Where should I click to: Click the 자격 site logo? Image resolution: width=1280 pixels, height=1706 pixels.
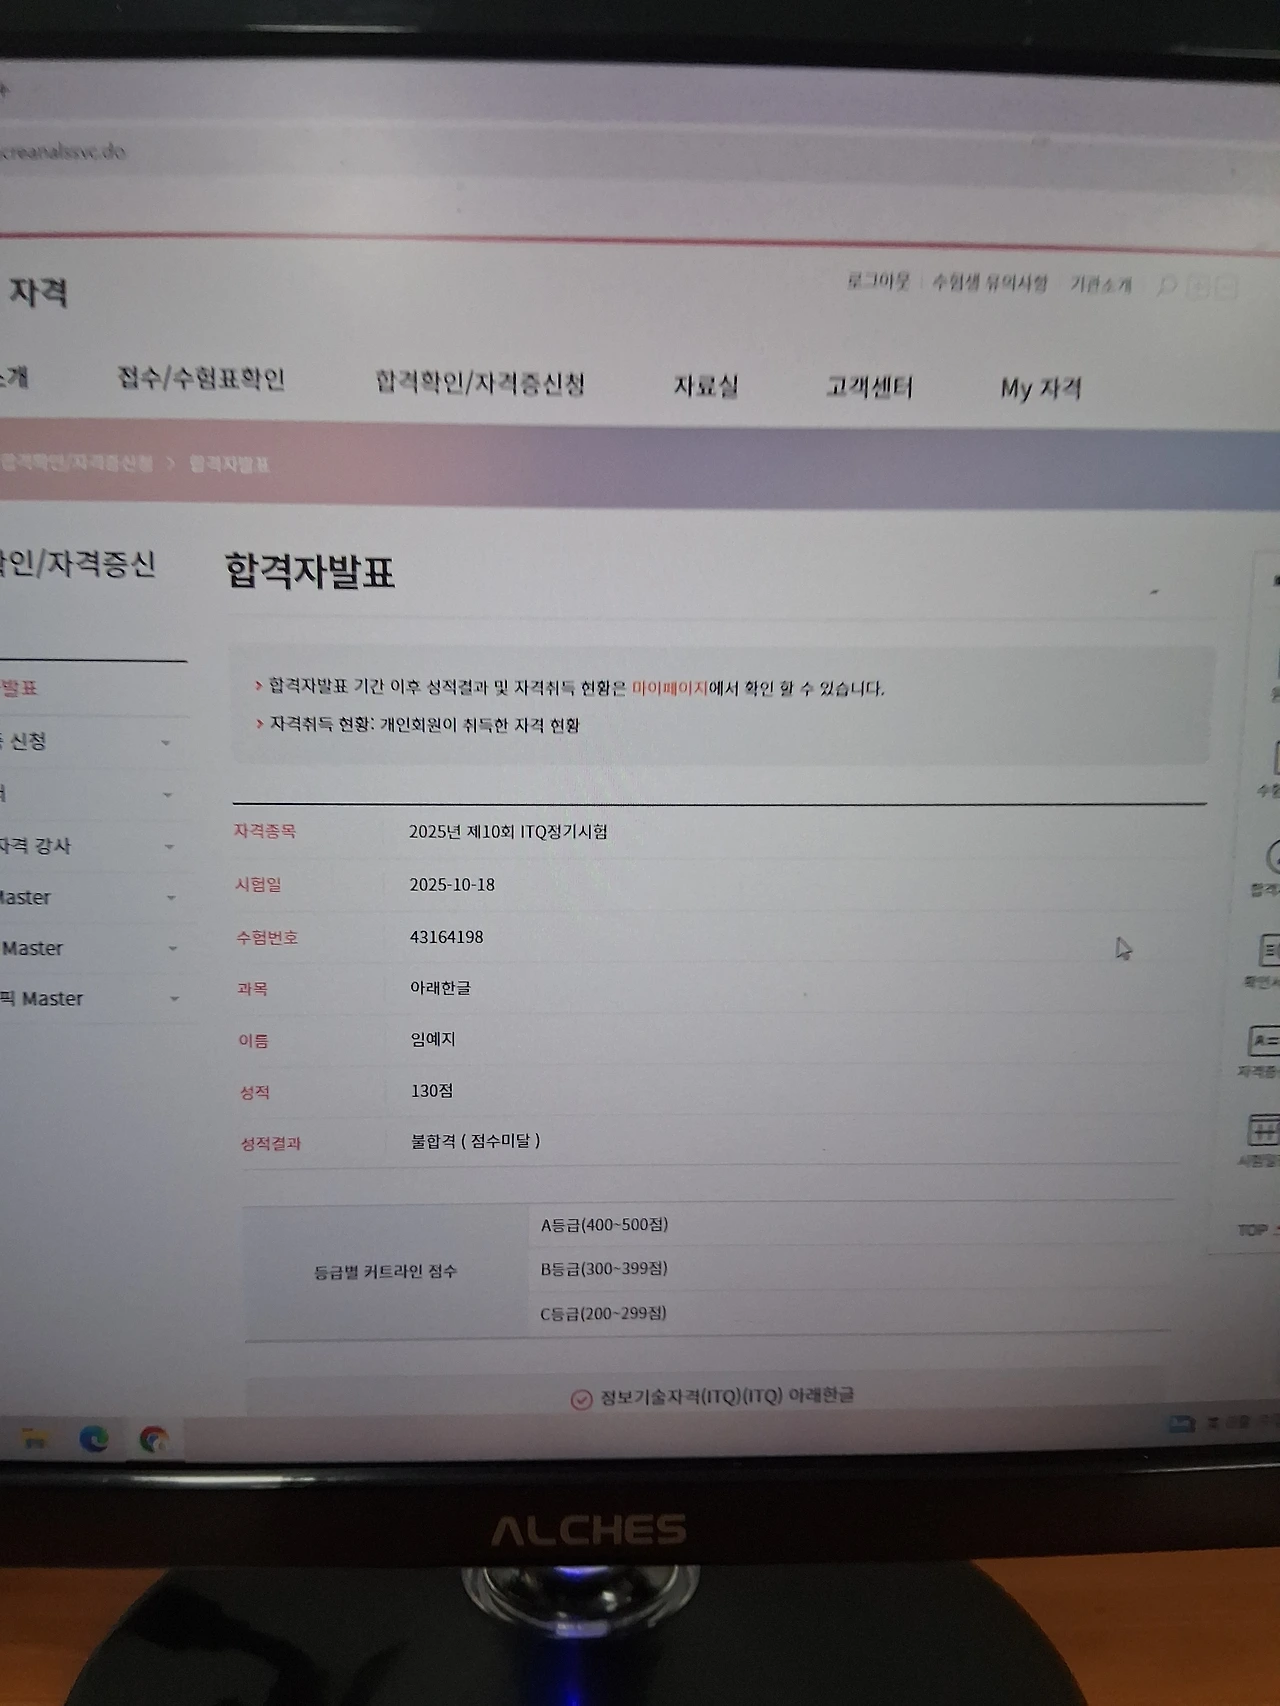pos(38,293)
